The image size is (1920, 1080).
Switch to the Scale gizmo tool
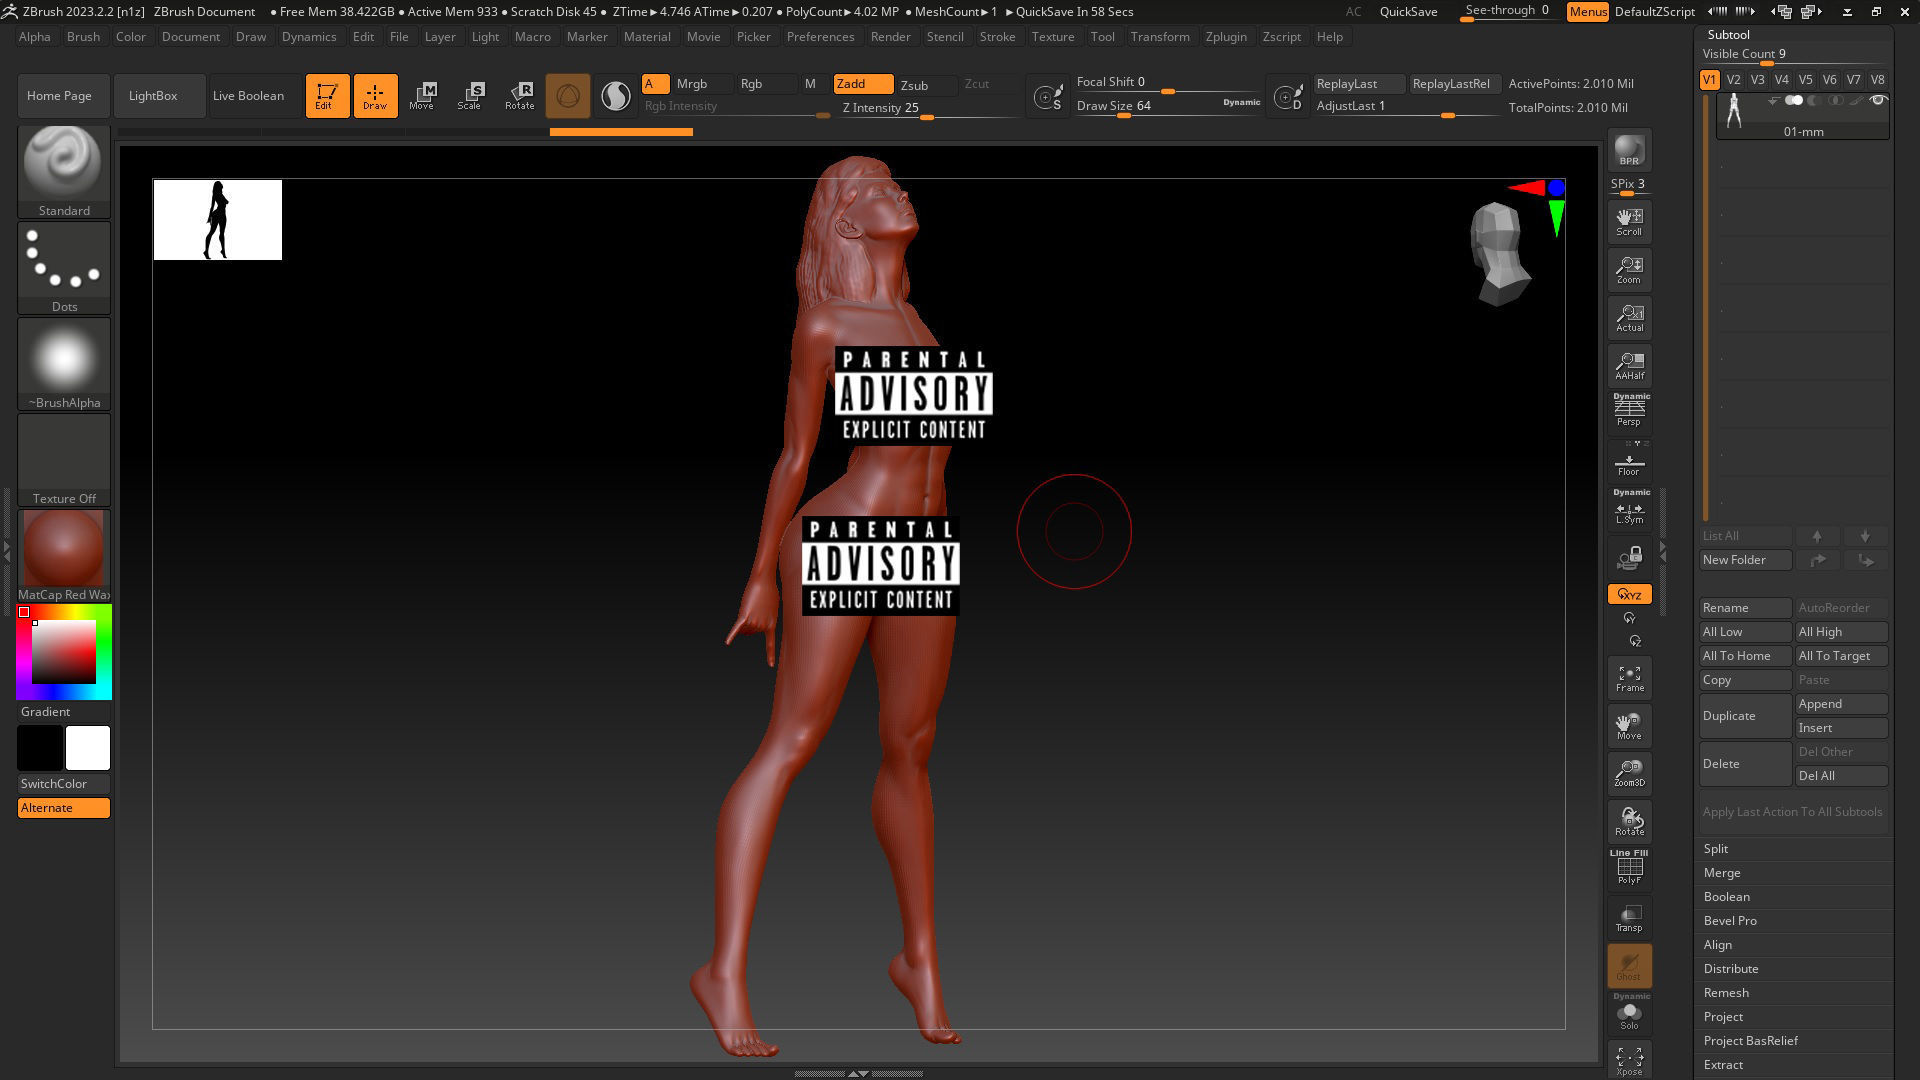[x=470, y=96]
